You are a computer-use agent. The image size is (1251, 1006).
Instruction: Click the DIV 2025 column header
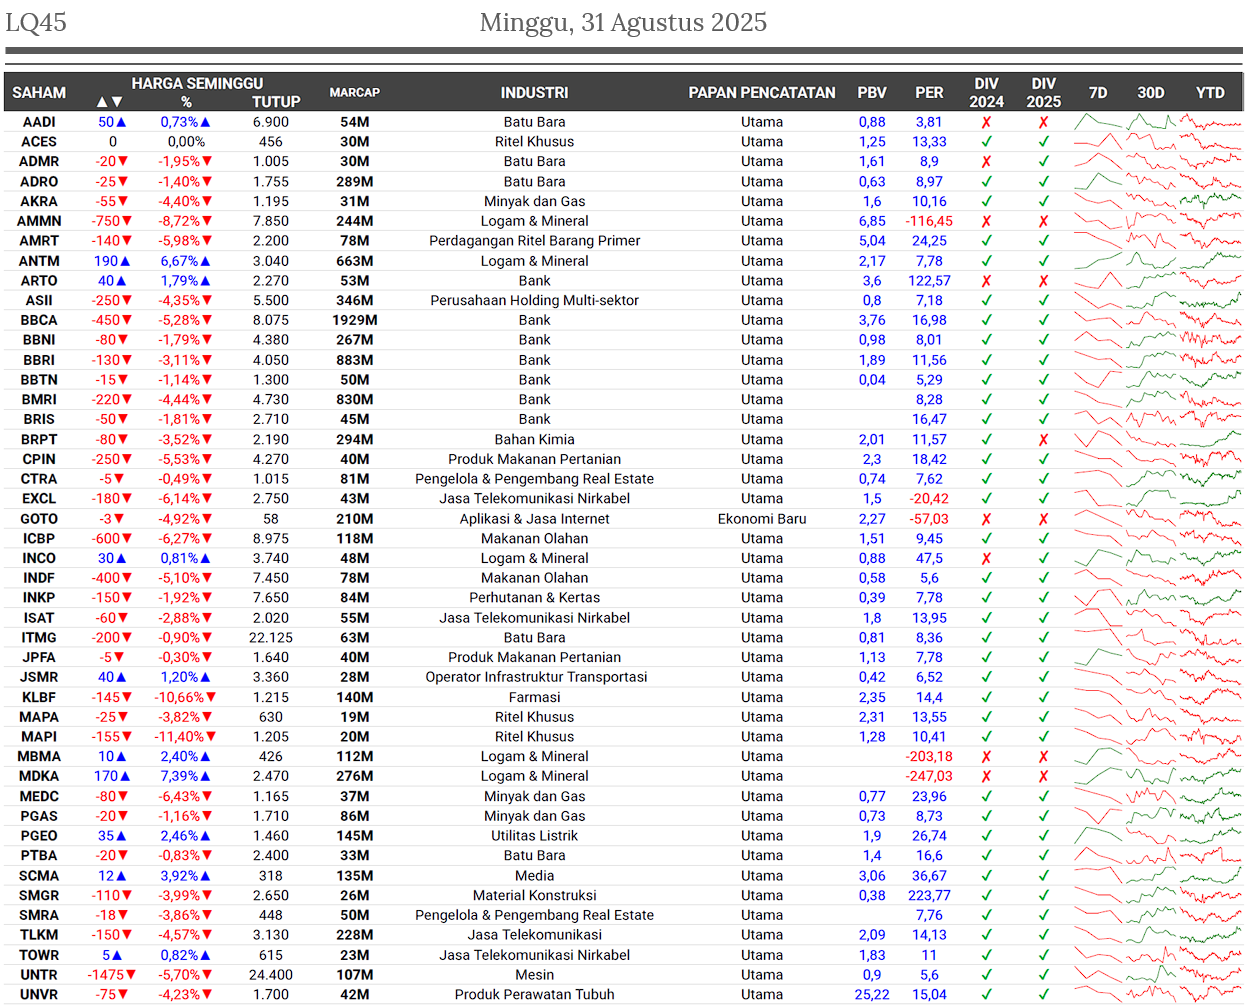pos(1043,93)
